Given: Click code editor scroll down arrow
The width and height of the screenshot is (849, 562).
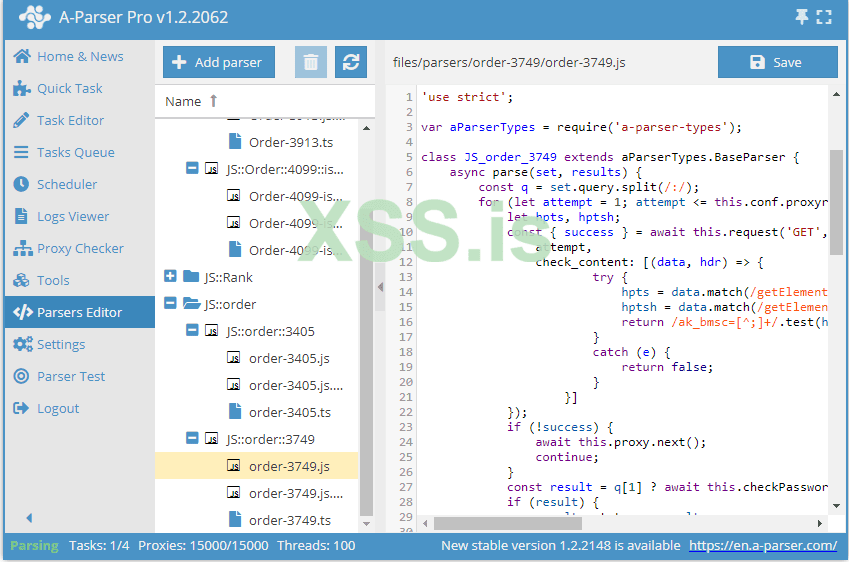Looking at the screenshot, I should [x=837, y=506].
